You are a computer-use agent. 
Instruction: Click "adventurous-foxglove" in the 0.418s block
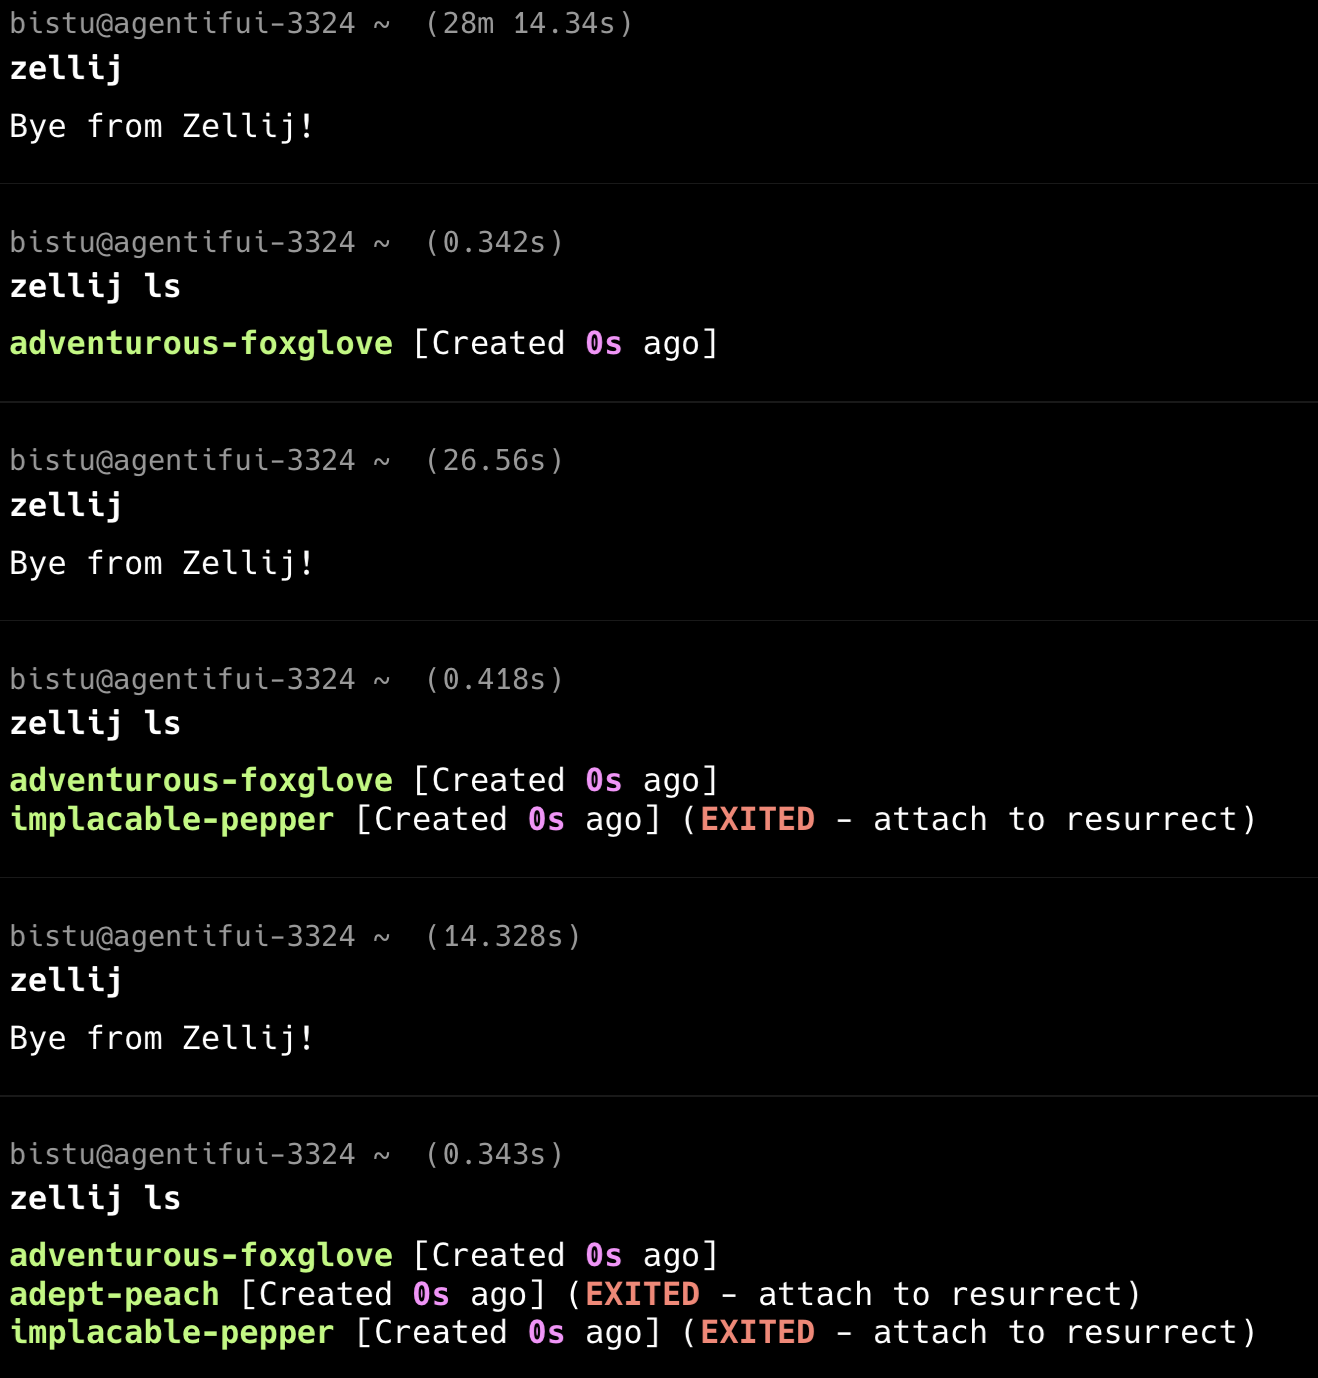pos(201,780)
